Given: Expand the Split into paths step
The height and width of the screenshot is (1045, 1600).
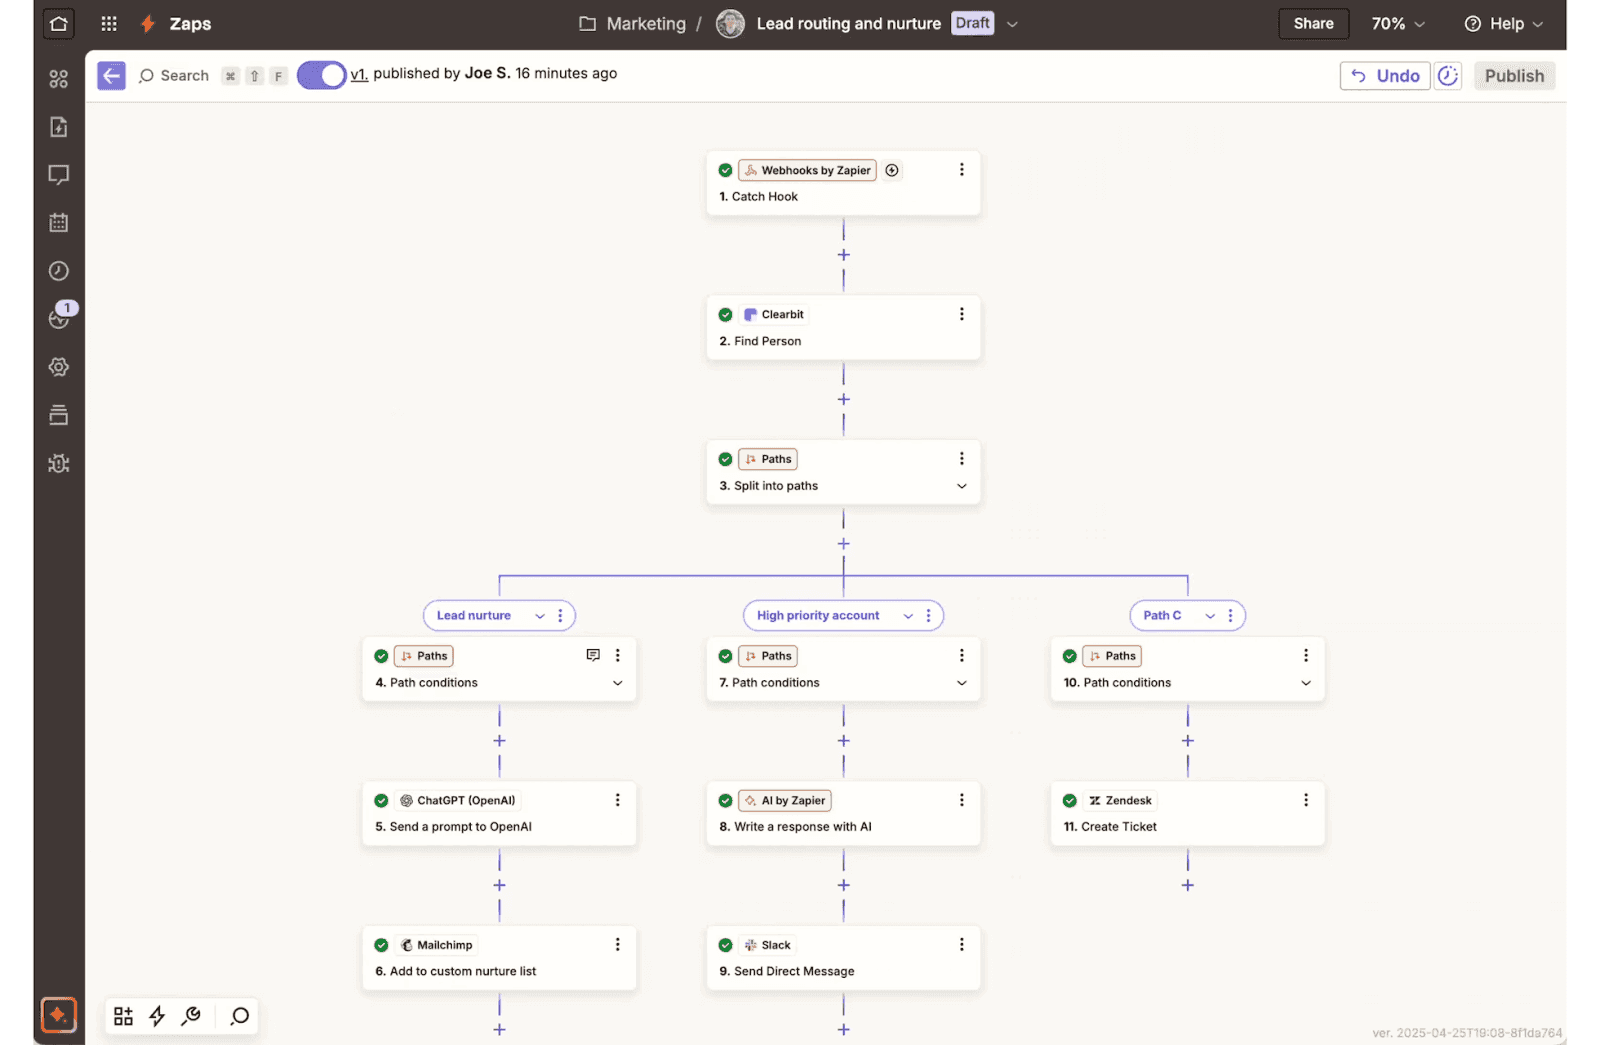Looking at the screenshot, I should pos(961,486).
